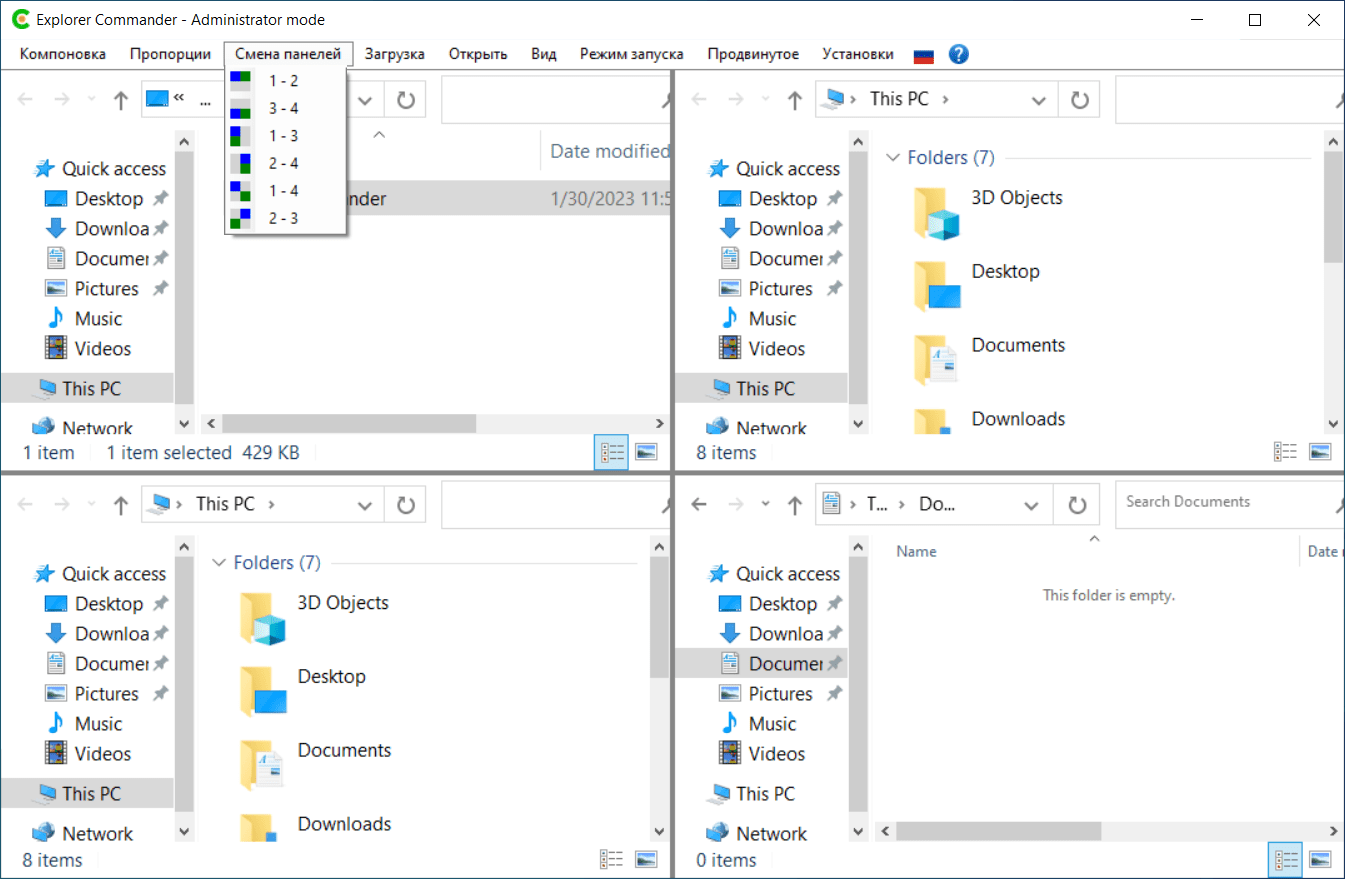Switch top-left pane to details view
The image size is (1345, 879).
click(x=611, y=452)
